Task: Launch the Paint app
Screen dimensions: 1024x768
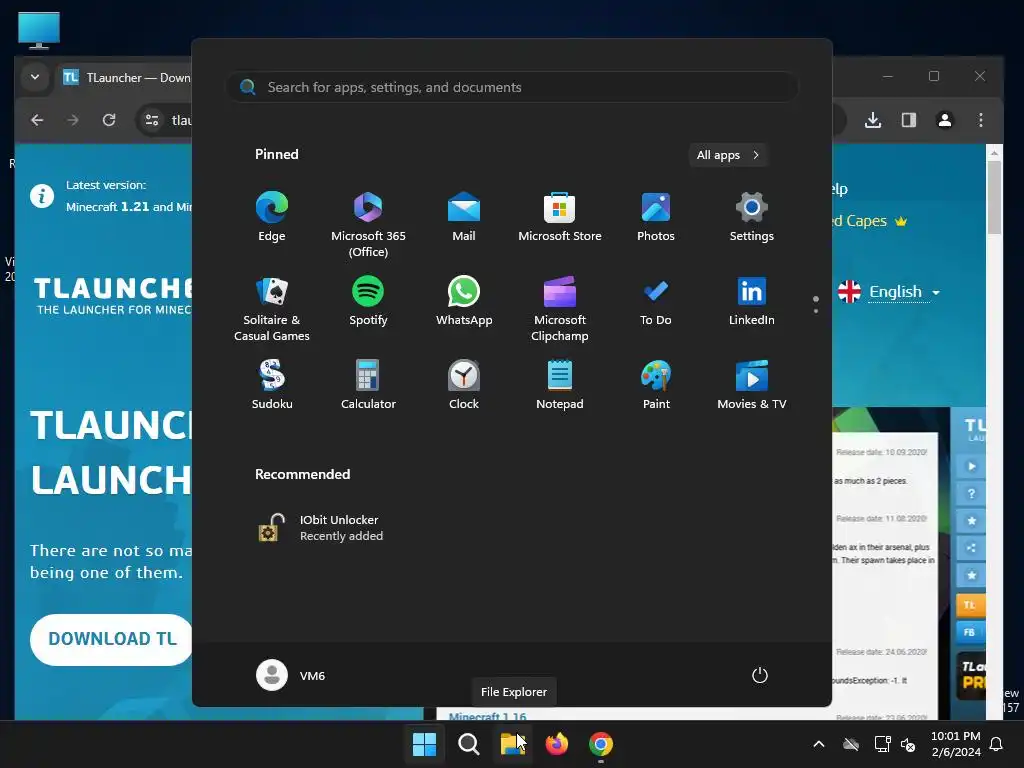Action: click(x=656, y=385)
